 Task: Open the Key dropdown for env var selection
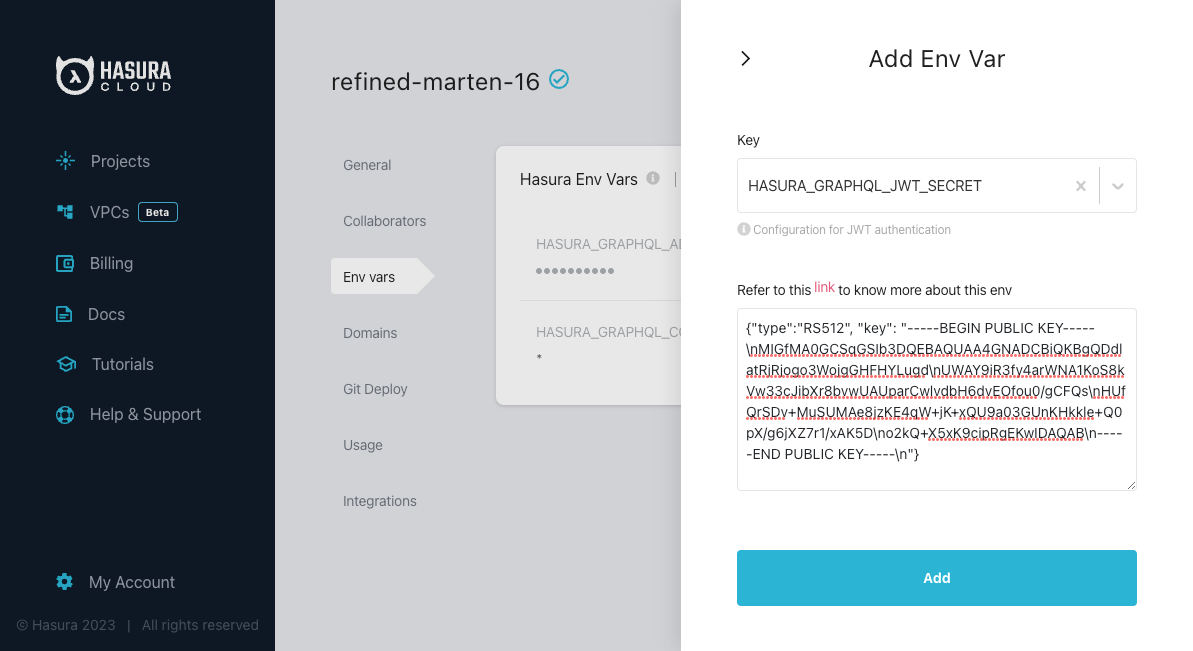click(1117, 185)
